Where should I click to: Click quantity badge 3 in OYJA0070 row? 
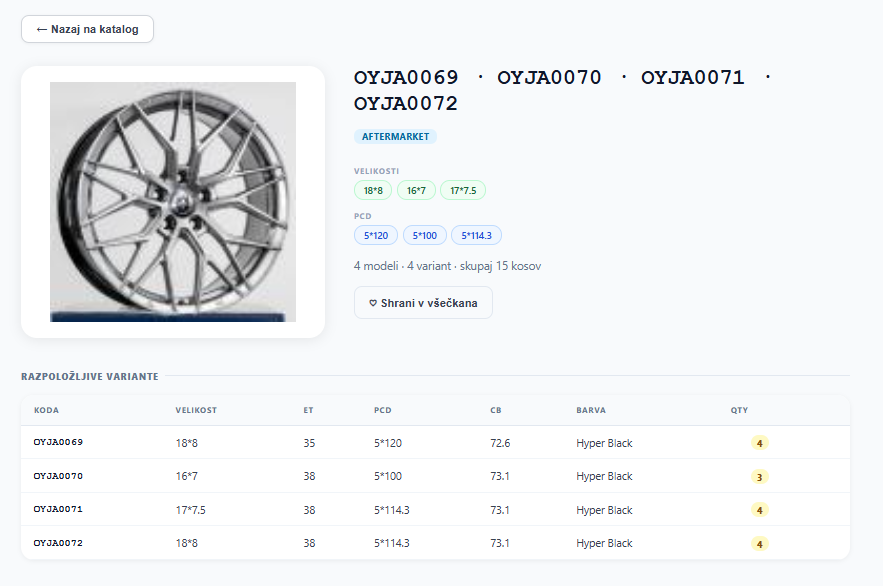point(760,477)
